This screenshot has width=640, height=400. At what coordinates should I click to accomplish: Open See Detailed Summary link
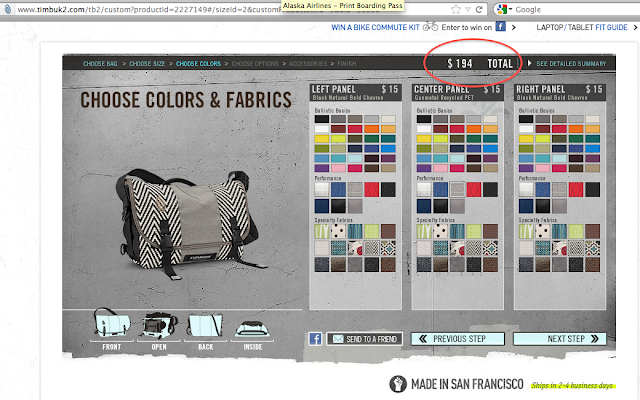[571, 64]
